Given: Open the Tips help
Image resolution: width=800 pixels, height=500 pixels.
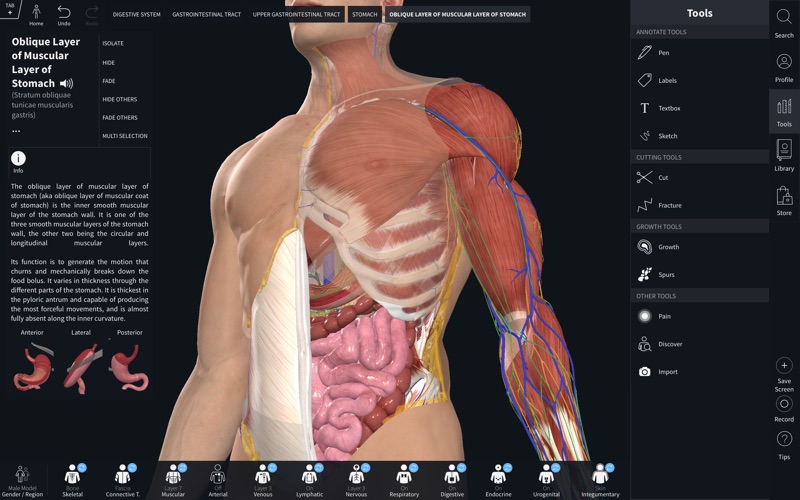Looking at the screenshot, I should pyautogui.click(x=784, y=445).
